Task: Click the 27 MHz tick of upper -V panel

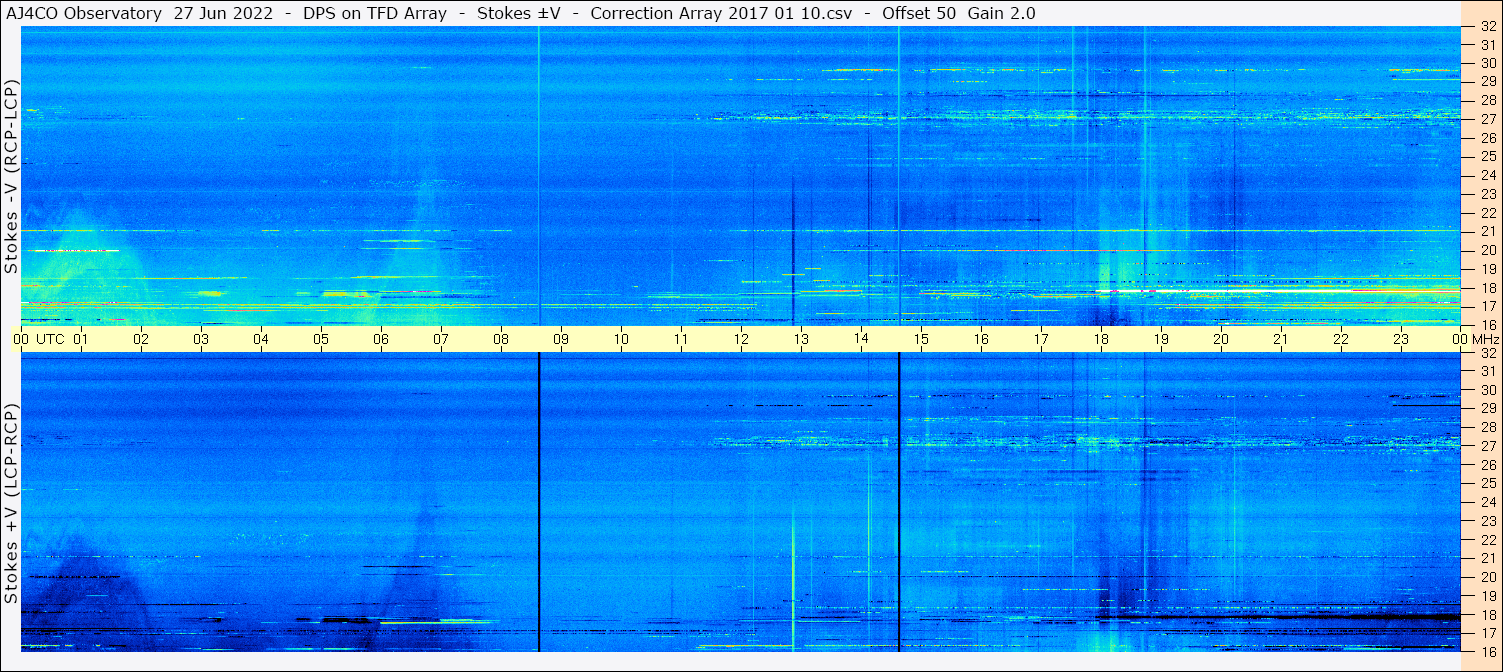Action: point(1487,119)
